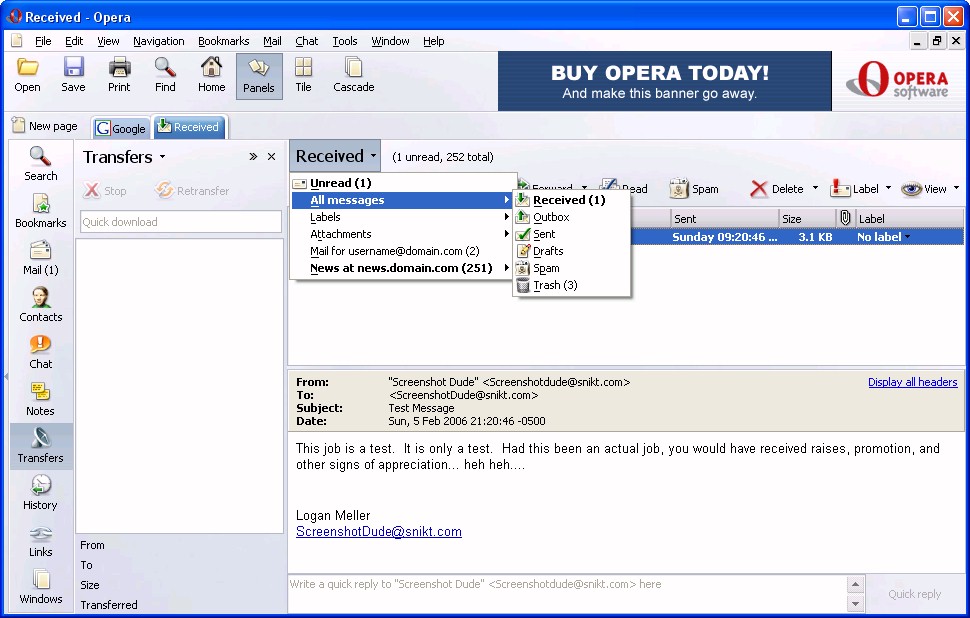
Task: Click the Buy Opera Today banner
Action: 664,81
